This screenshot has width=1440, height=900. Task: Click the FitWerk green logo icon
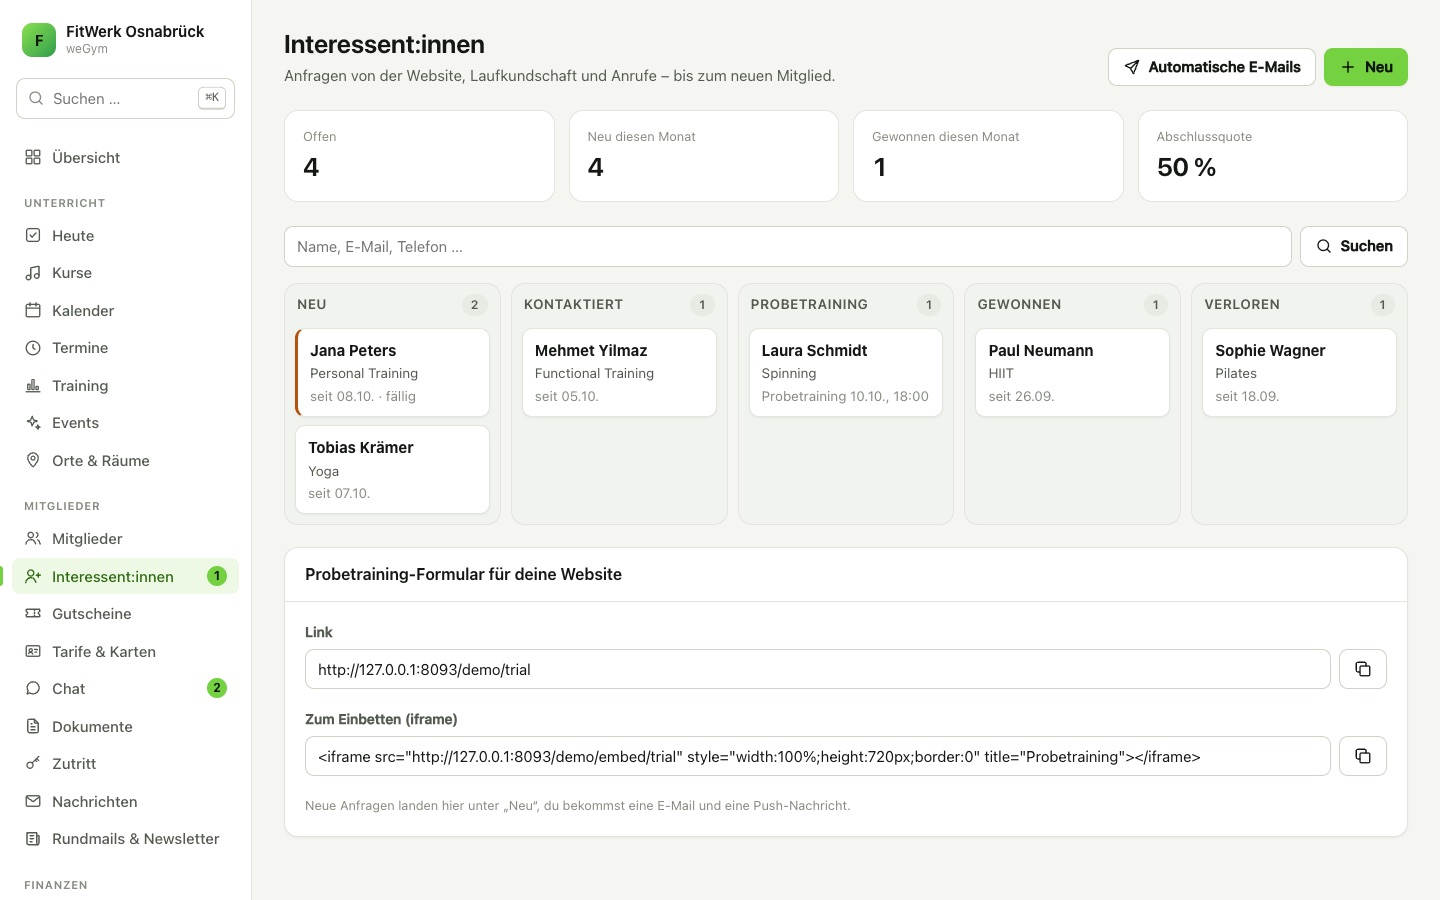tap(39, 40)
